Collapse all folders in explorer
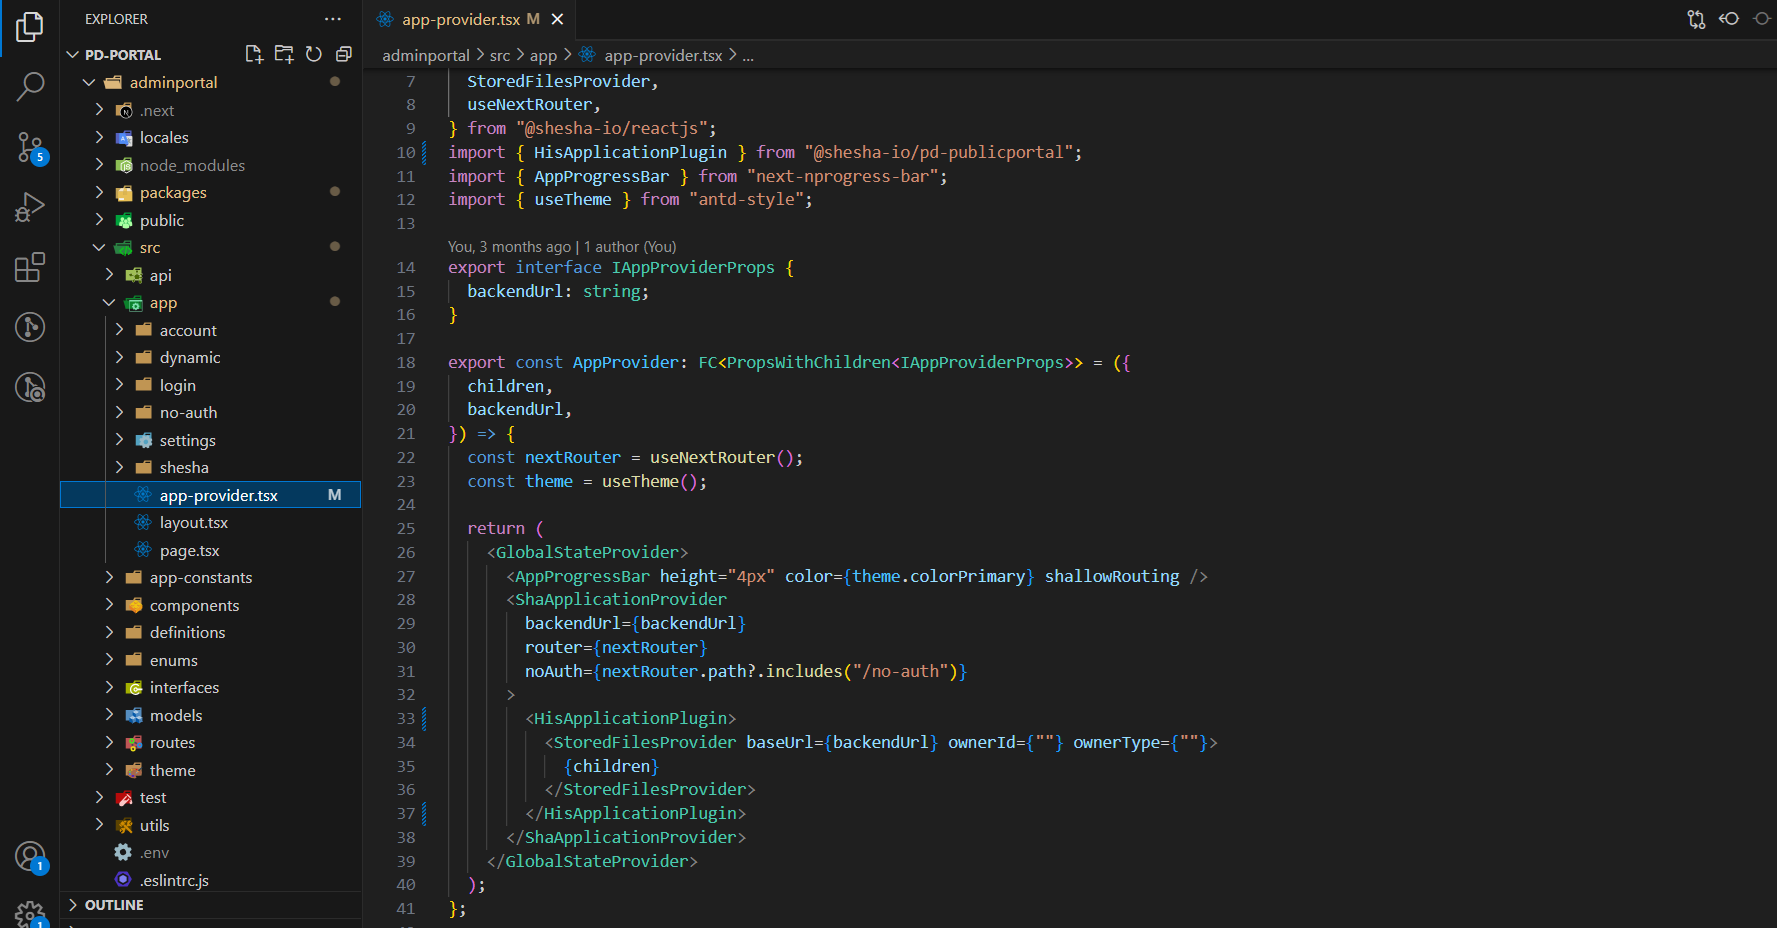Image resolution: width=1777 pixels, height=928 pixels. pos(344,54)
